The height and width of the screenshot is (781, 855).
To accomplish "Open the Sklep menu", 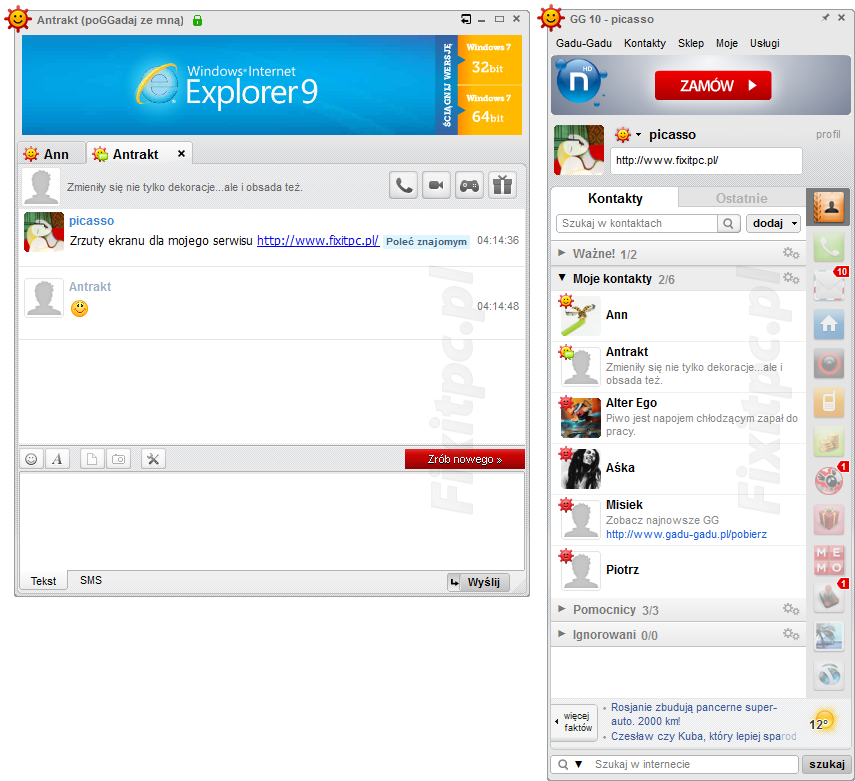I will [690, 43].
